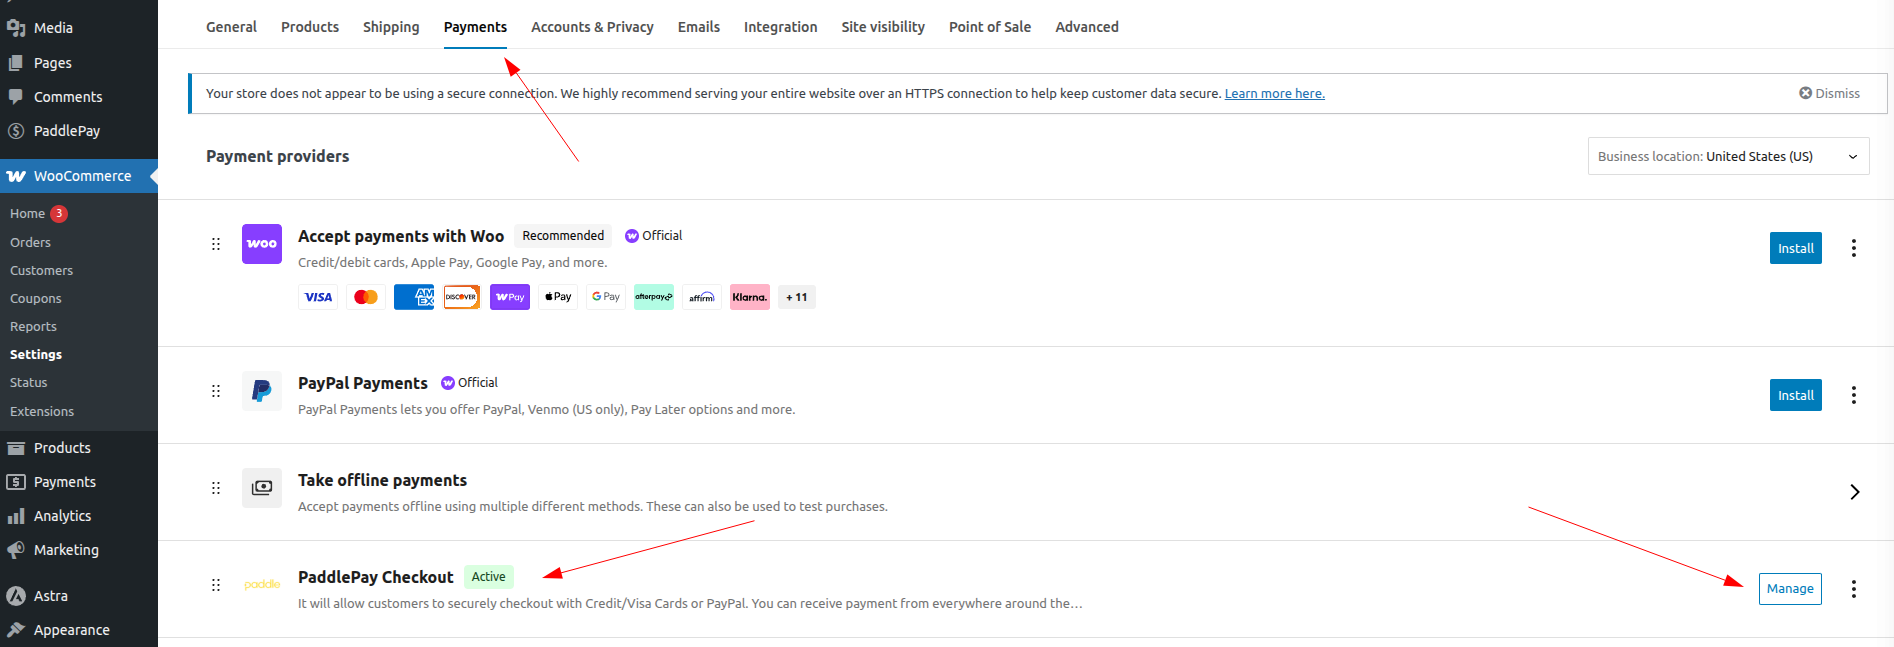Switch to the General settings tab

[231, 27]
